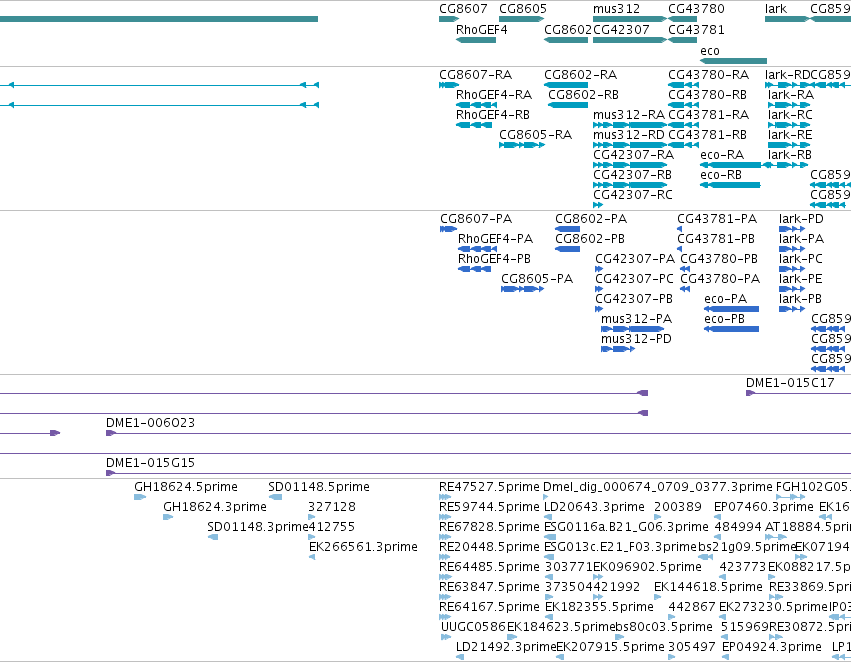Click the 327128 EST feature
Screen dimensions: 851x662
click(312, 517)
